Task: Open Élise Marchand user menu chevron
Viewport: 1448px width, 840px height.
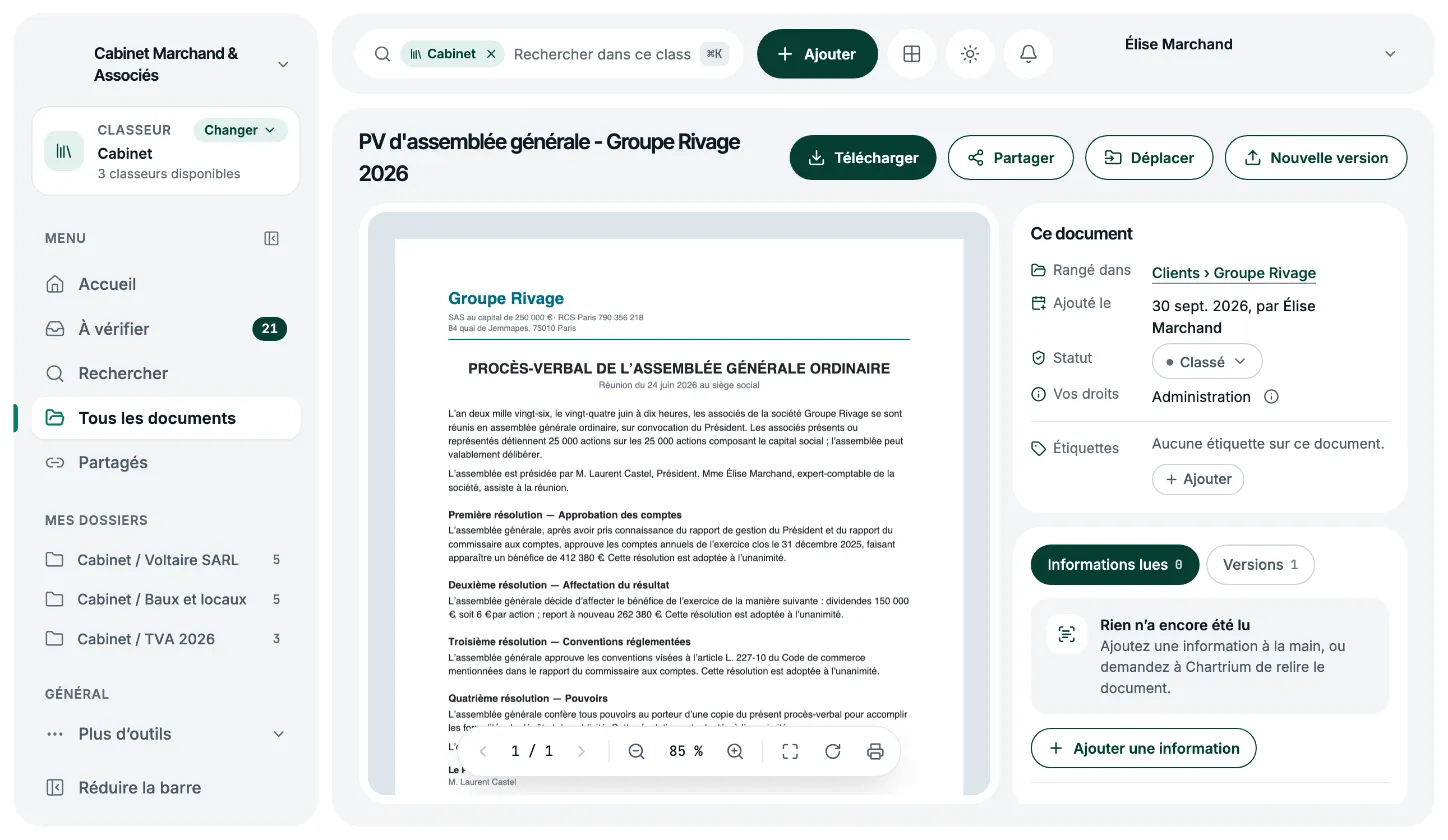Action: tap(1389, 54)
